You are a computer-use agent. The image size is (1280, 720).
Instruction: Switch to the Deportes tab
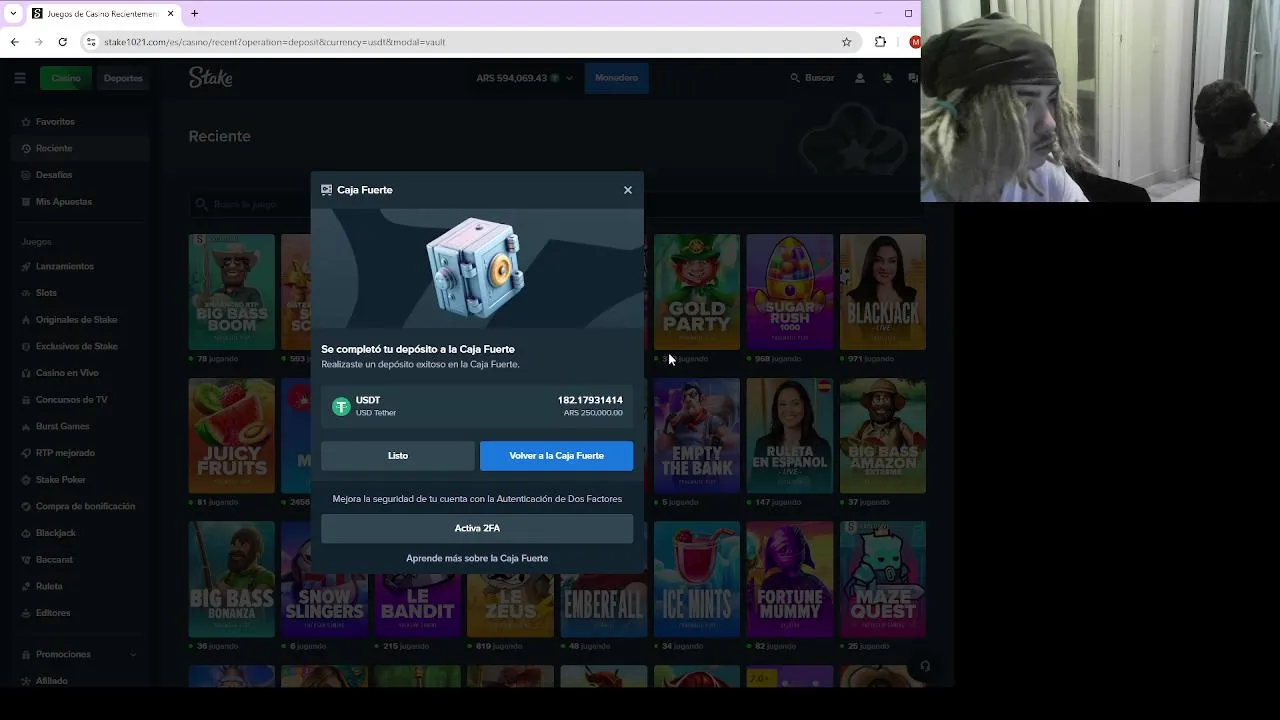click(123, 78)
